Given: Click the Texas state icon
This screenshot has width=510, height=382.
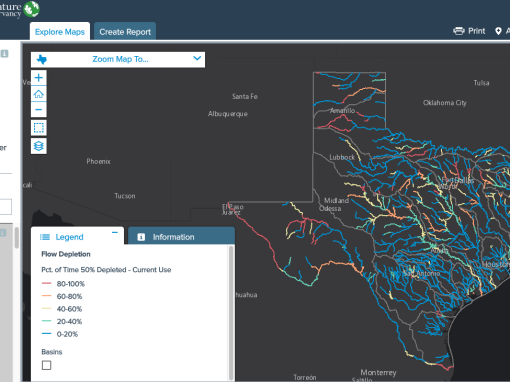Looking at the screenshot, I should [x=42, y=60].
